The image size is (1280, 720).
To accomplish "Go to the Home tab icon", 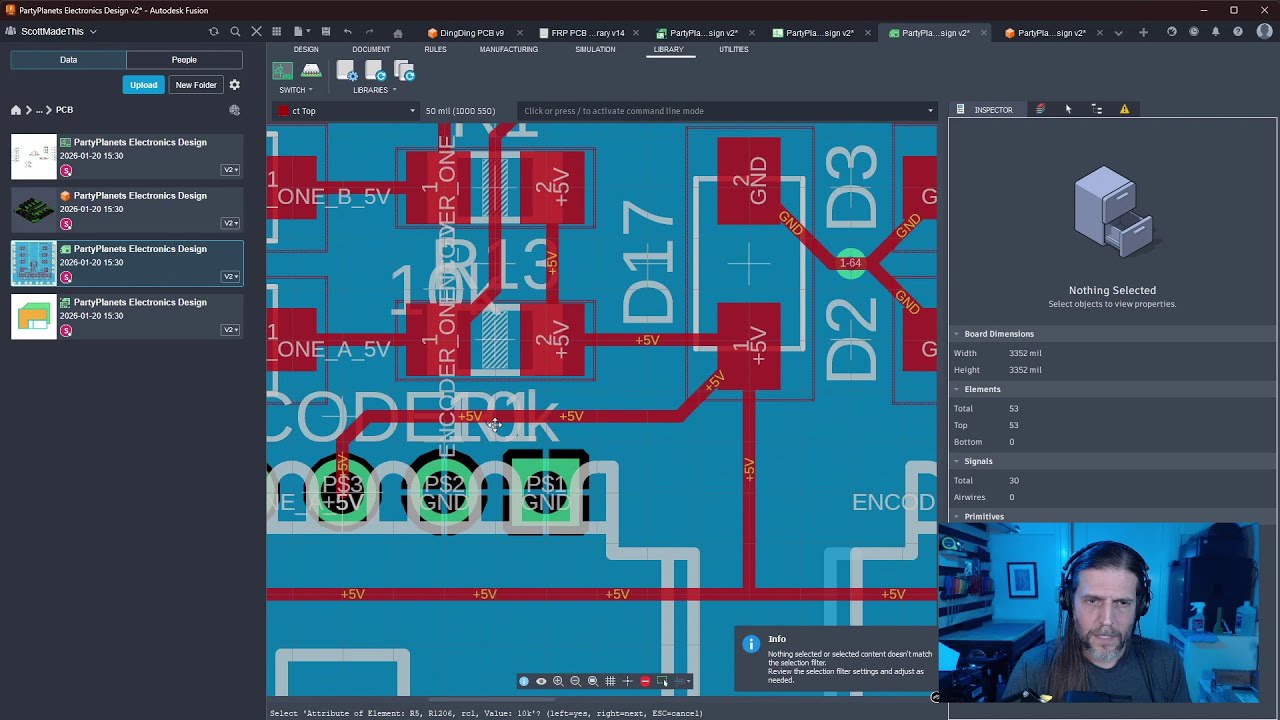I will [x=398, y=33].
